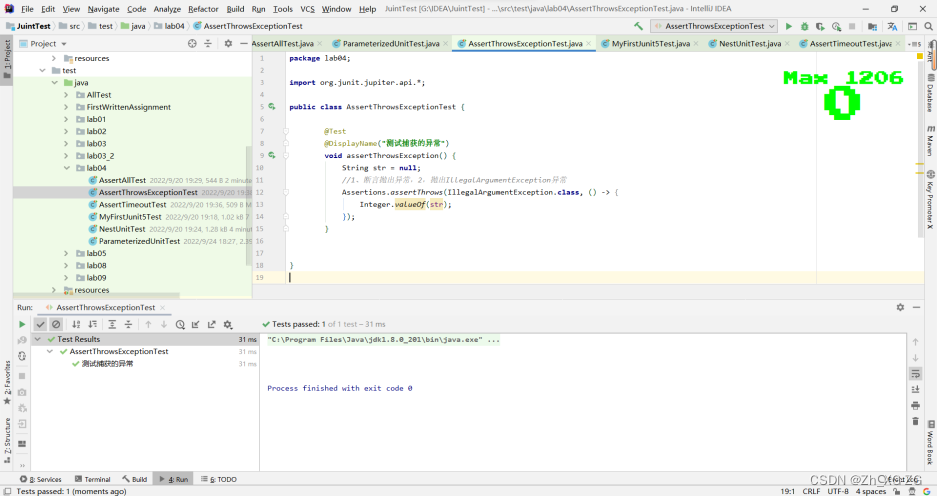Viewport: 937px width, 496px height.
Task: Open Project Structure dialog icon
Action: coord(872,26)
